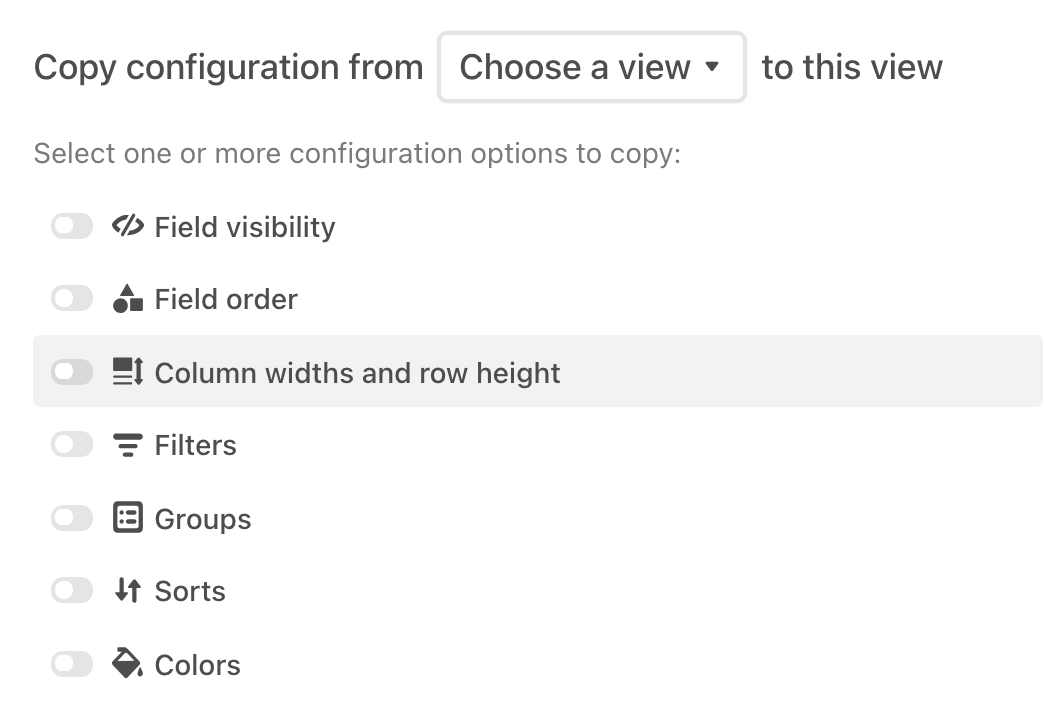Open the Choose a view dropdown

pos(591,67)
